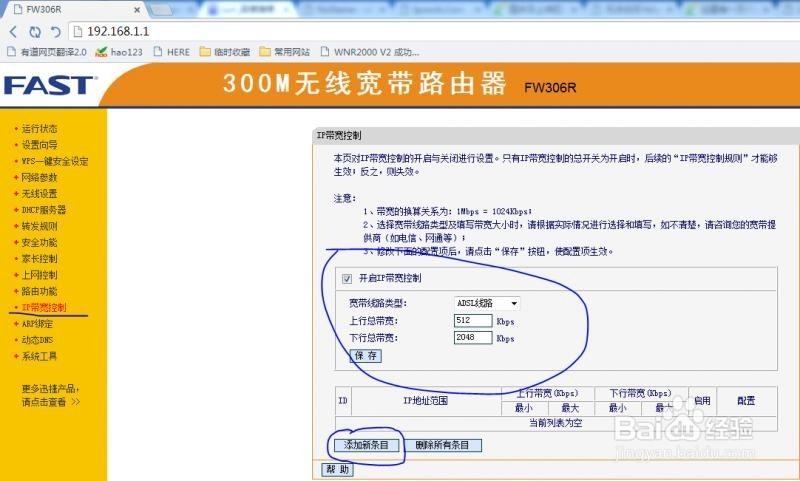The height and width of the screenshot is (481, 800).
Task: Click the 帮助 button
Action: 337,469
